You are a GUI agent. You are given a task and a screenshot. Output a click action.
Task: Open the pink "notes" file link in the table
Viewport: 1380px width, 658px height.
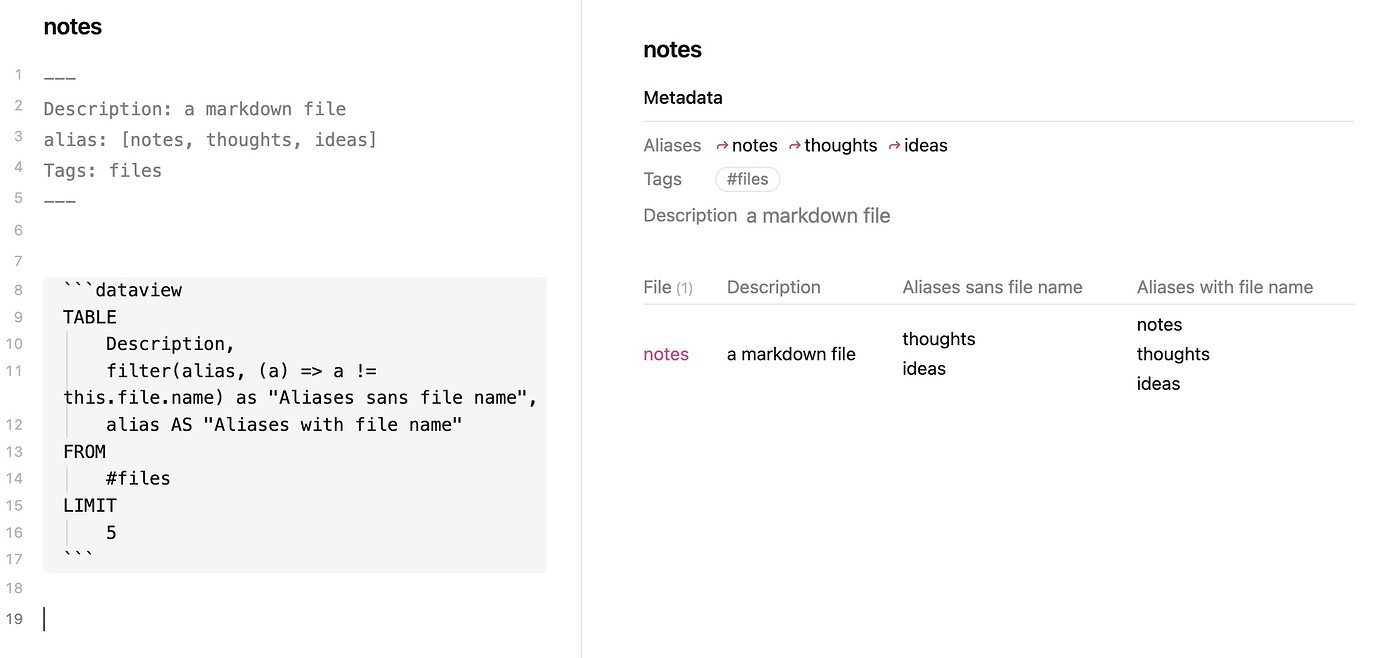666,354
